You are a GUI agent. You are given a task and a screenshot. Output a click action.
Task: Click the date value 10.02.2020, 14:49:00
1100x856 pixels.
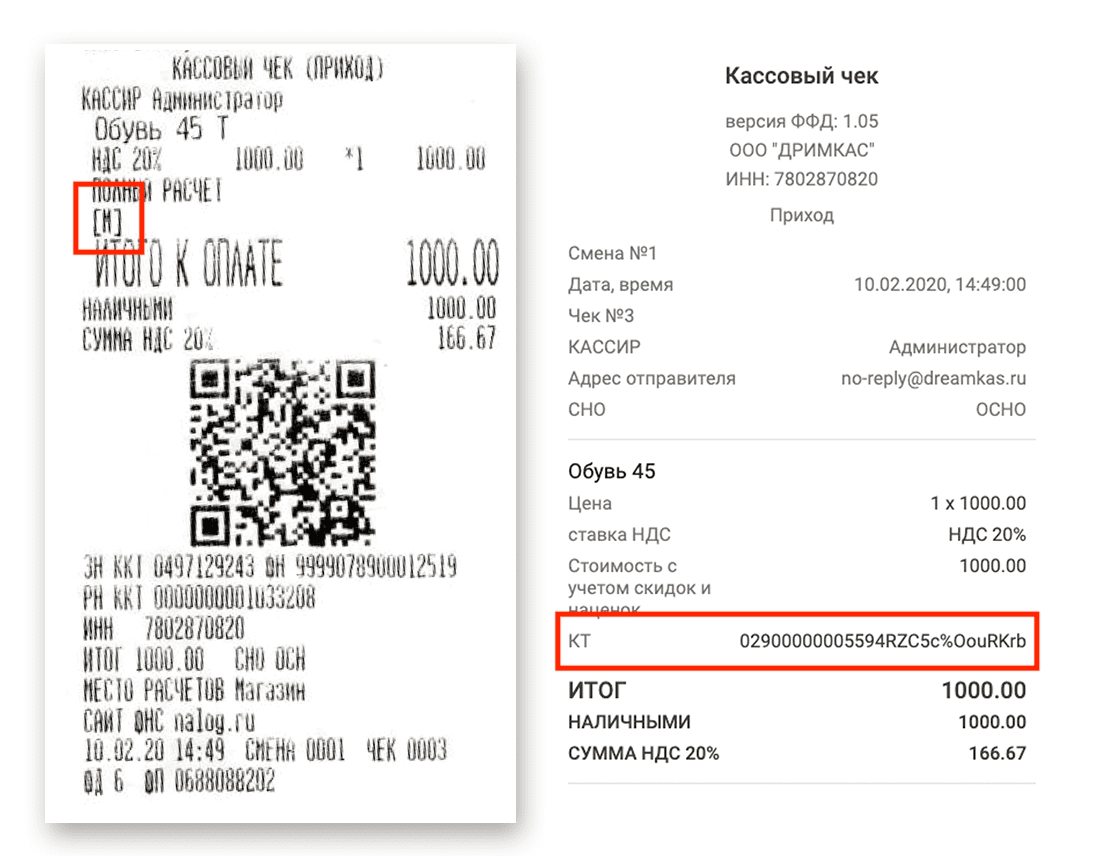[939, 284]
